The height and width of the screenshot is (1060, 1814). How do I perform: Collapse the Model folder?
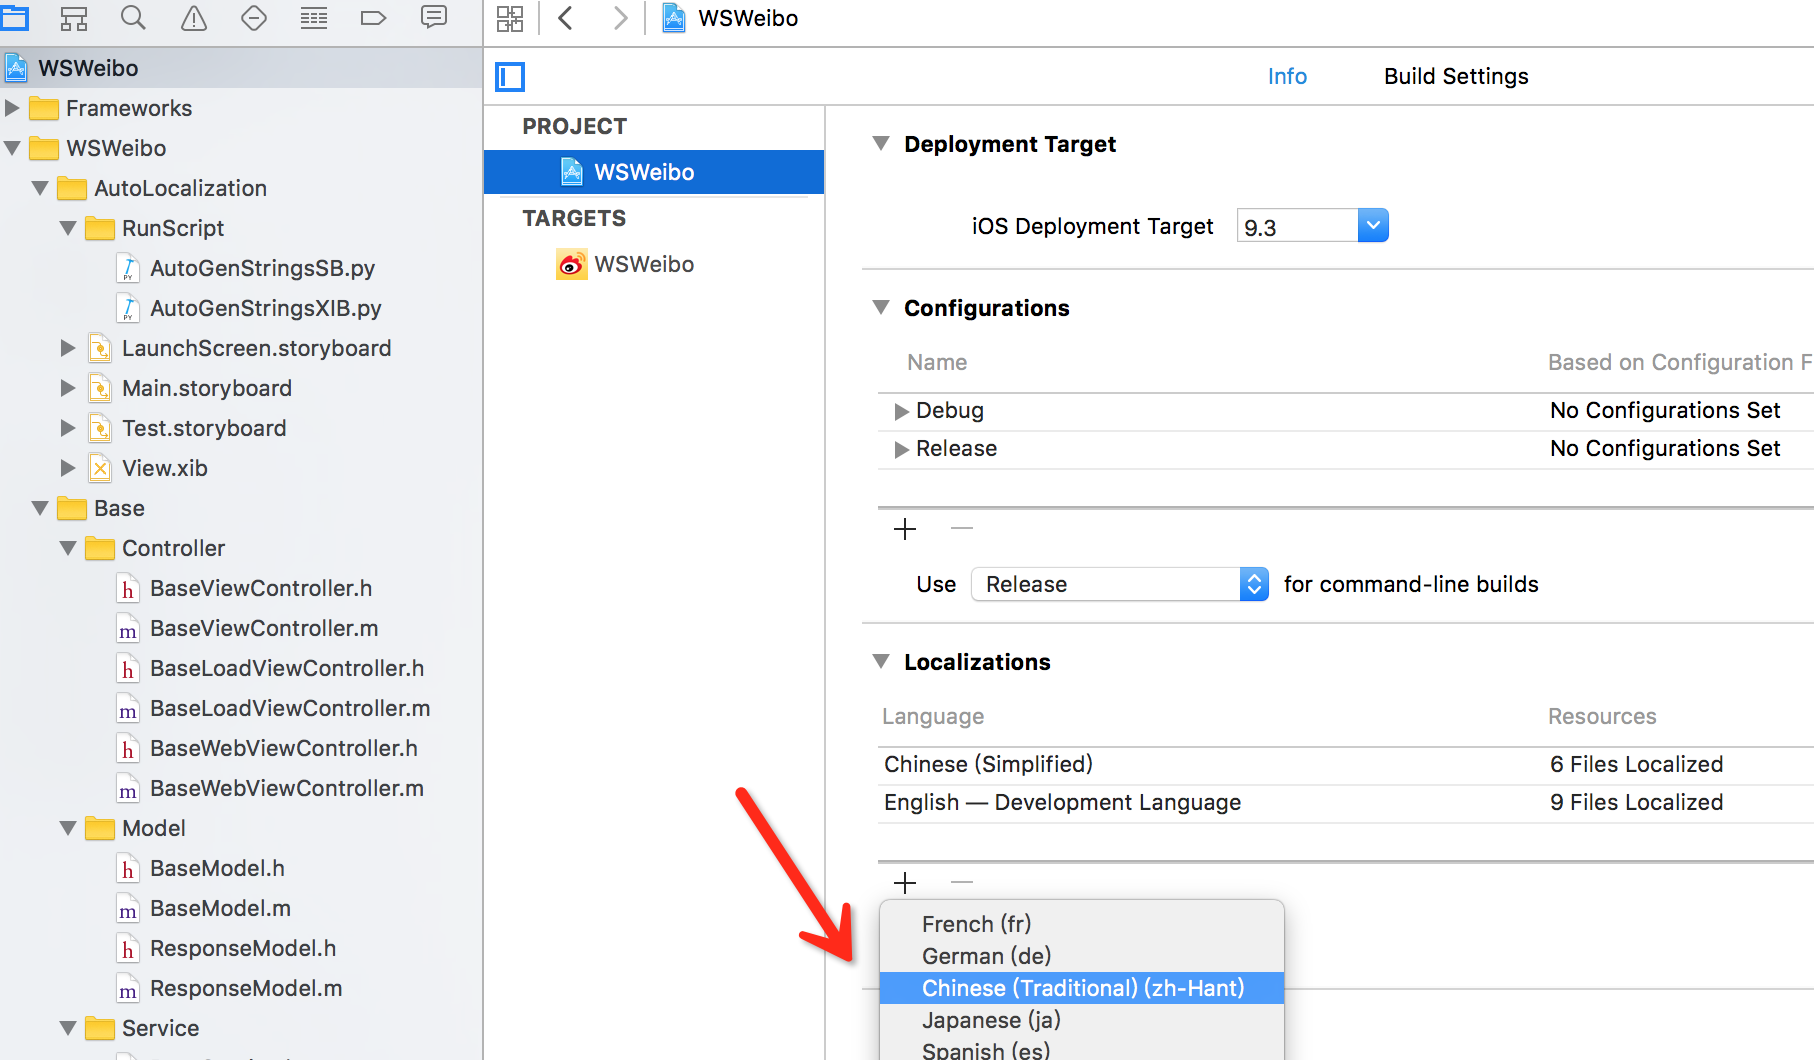pos(68,828)
